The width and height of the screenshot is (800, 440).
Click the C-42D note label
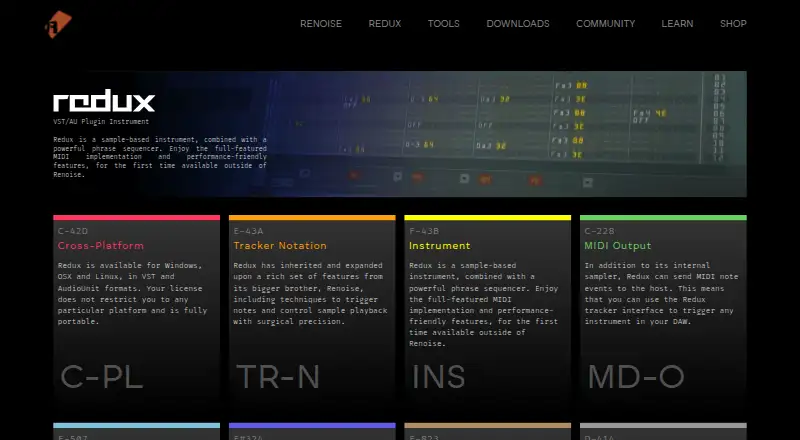pyautogui.click(x=73, y=231)
